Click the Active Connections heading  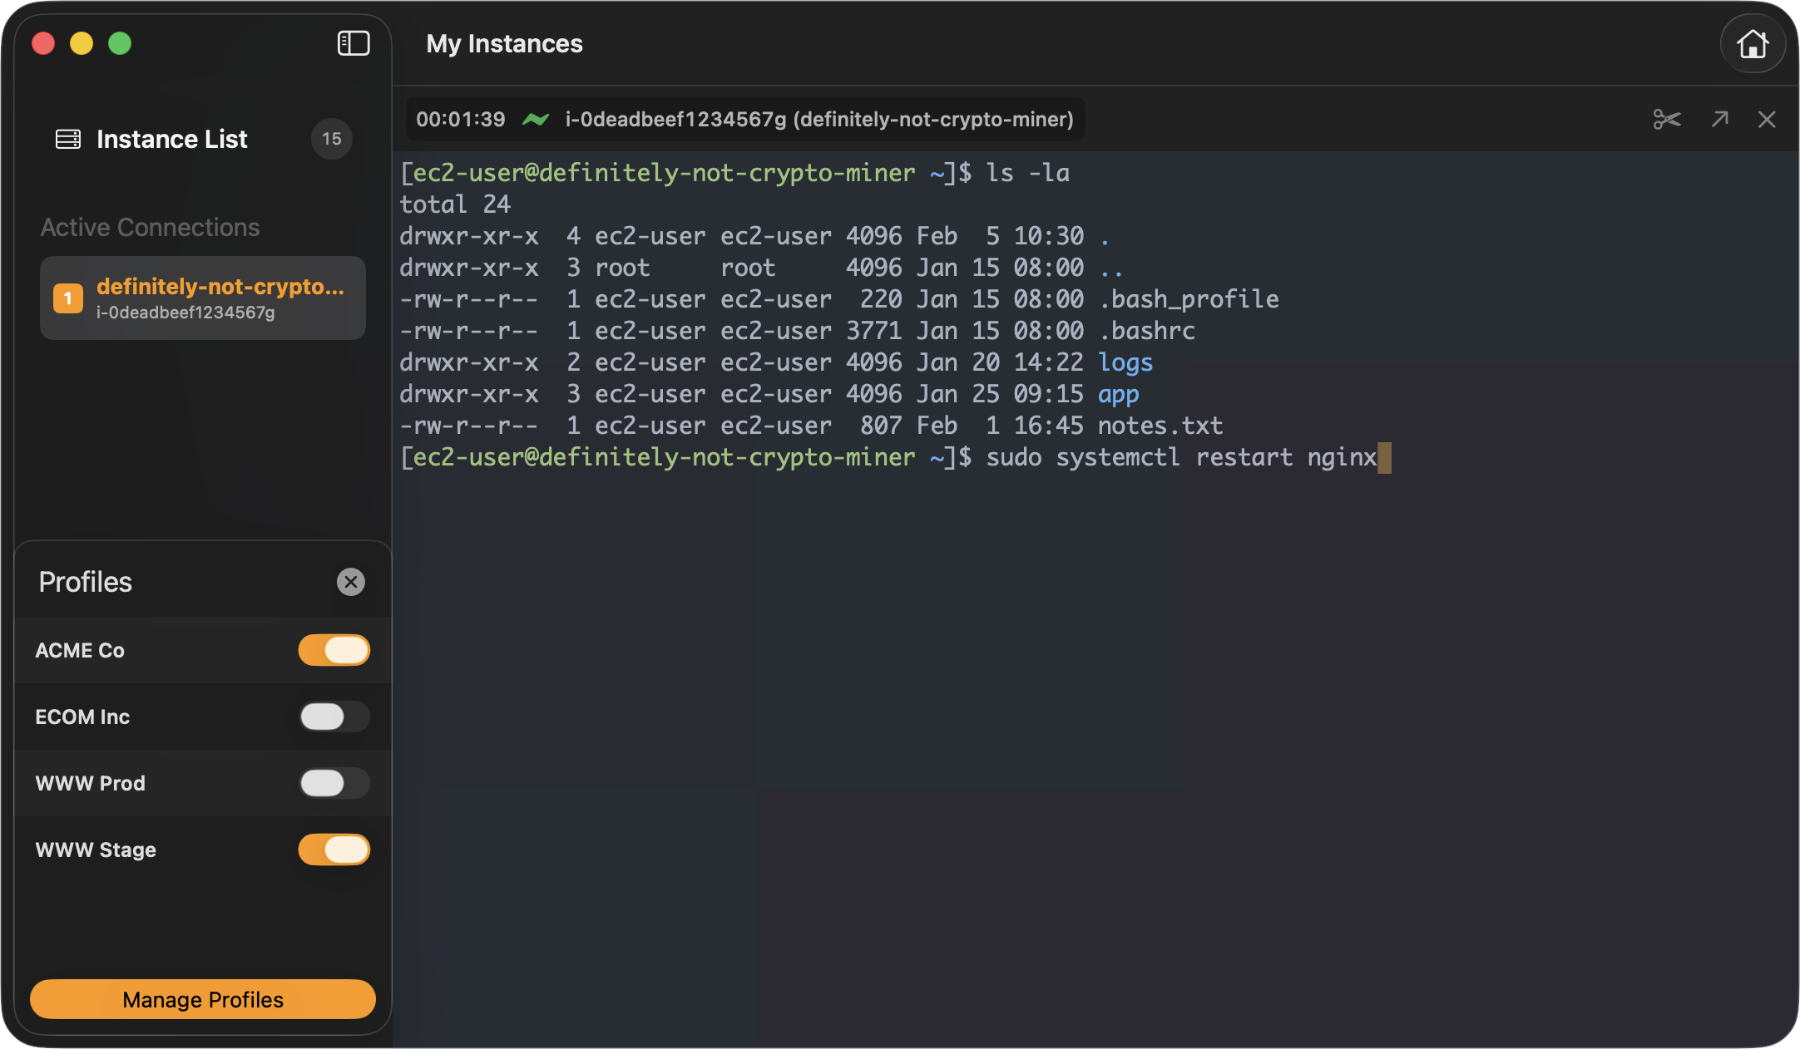[150, 228]
